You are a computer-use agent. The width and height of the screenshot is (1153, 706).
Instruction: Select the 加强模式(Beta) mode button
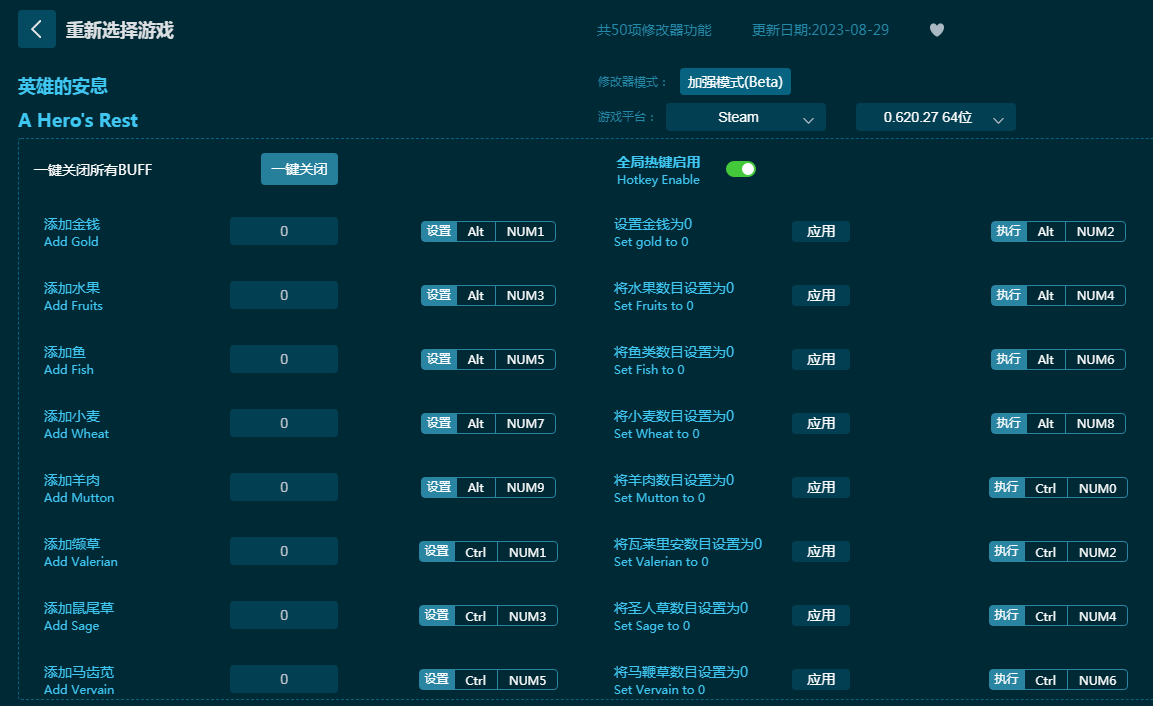click(735, 82)
